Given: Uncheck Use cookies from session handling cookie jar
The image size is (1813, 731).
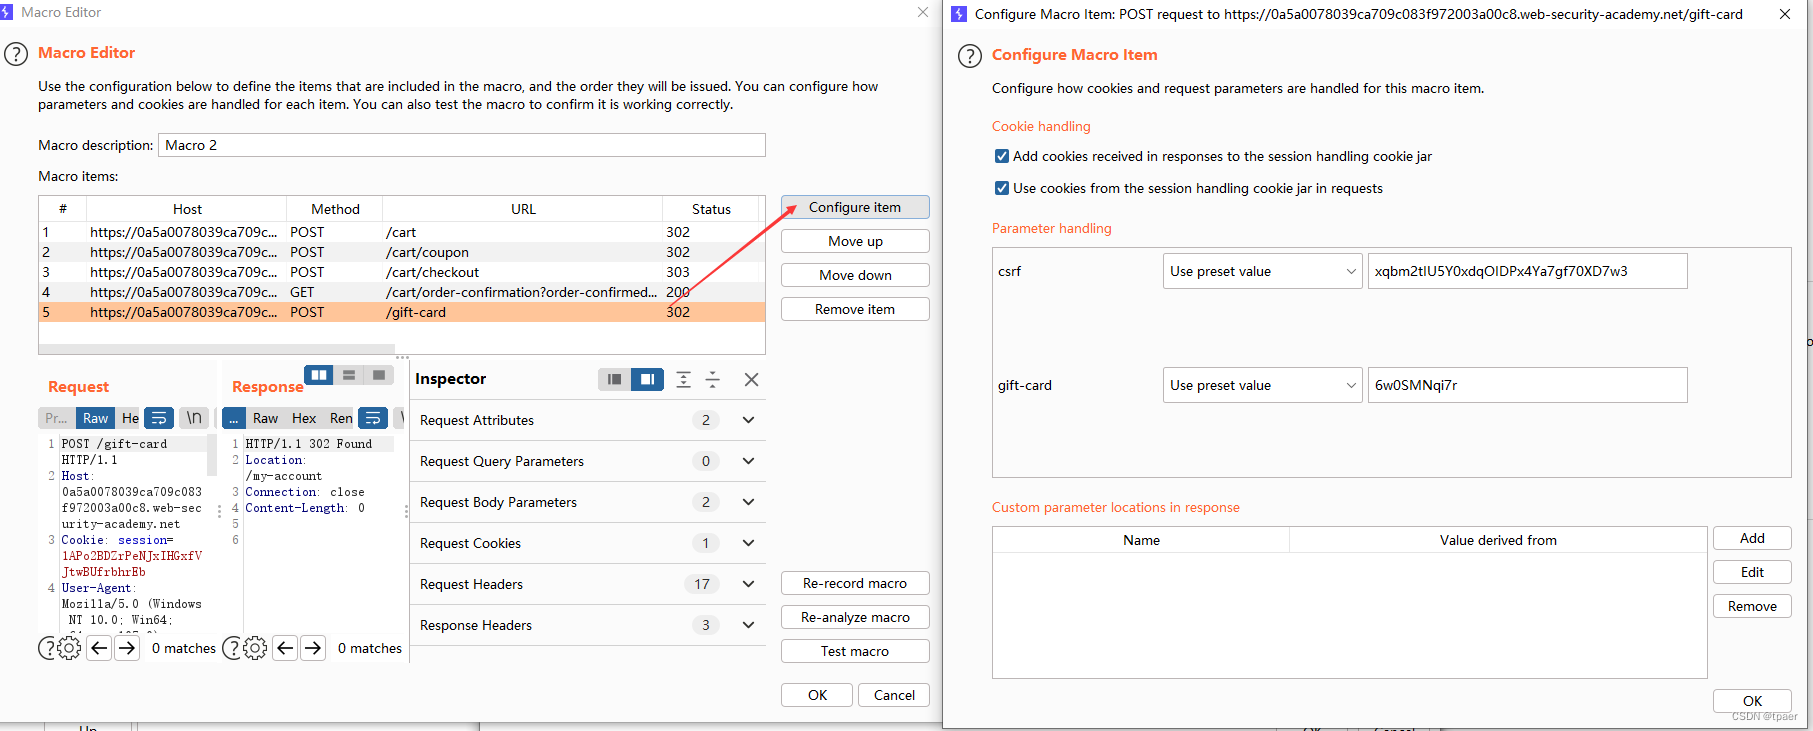Looking at the screenshot, I should pyautogui.click(x=1002, y=188).
